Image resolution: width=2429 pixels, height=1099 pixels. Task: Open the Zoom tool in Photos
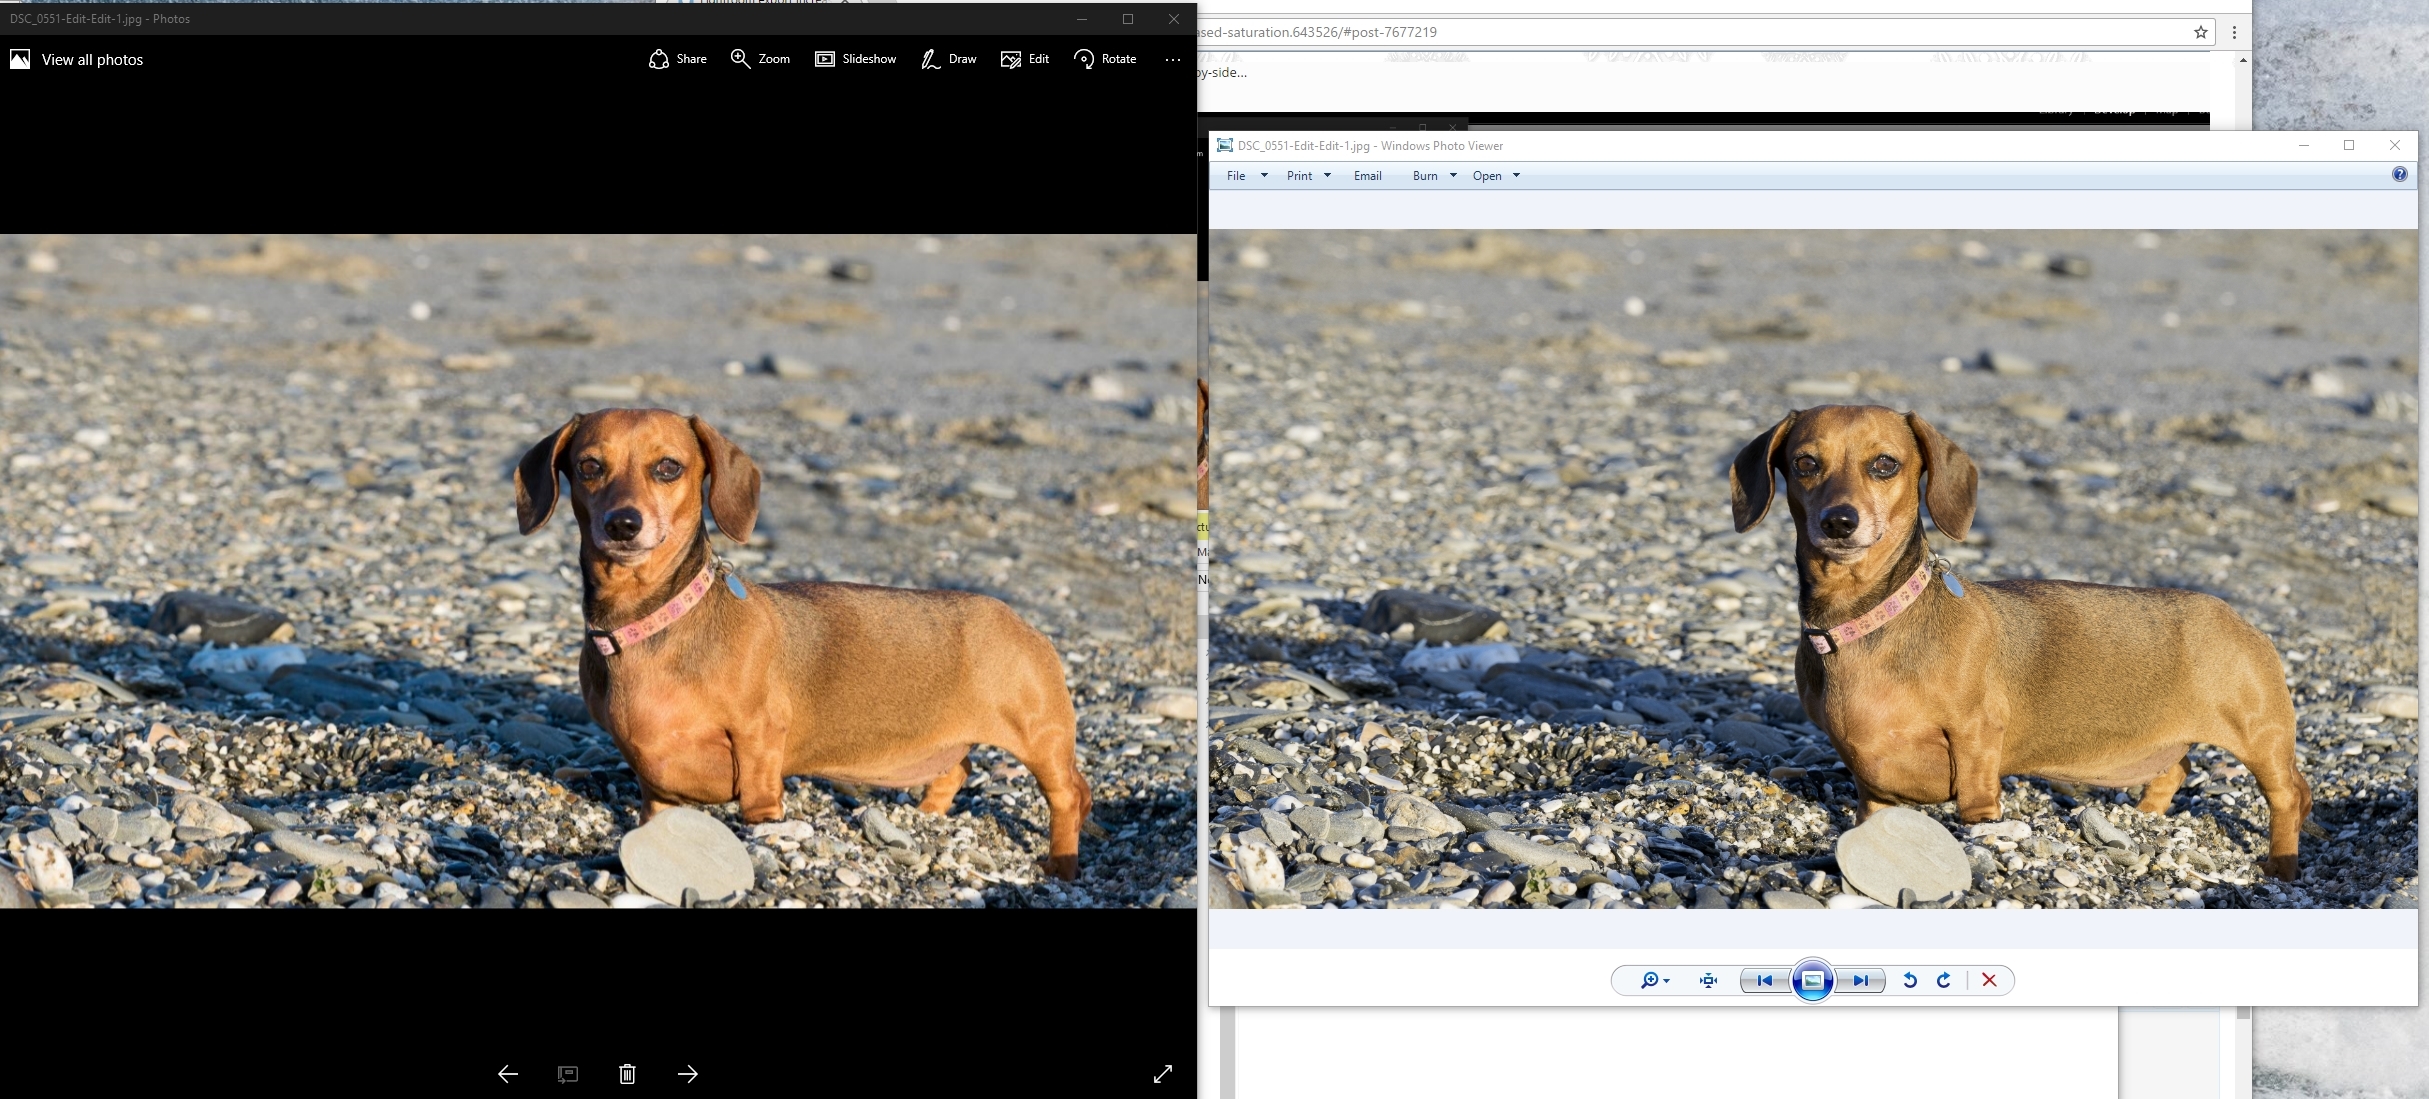point(760,59)
